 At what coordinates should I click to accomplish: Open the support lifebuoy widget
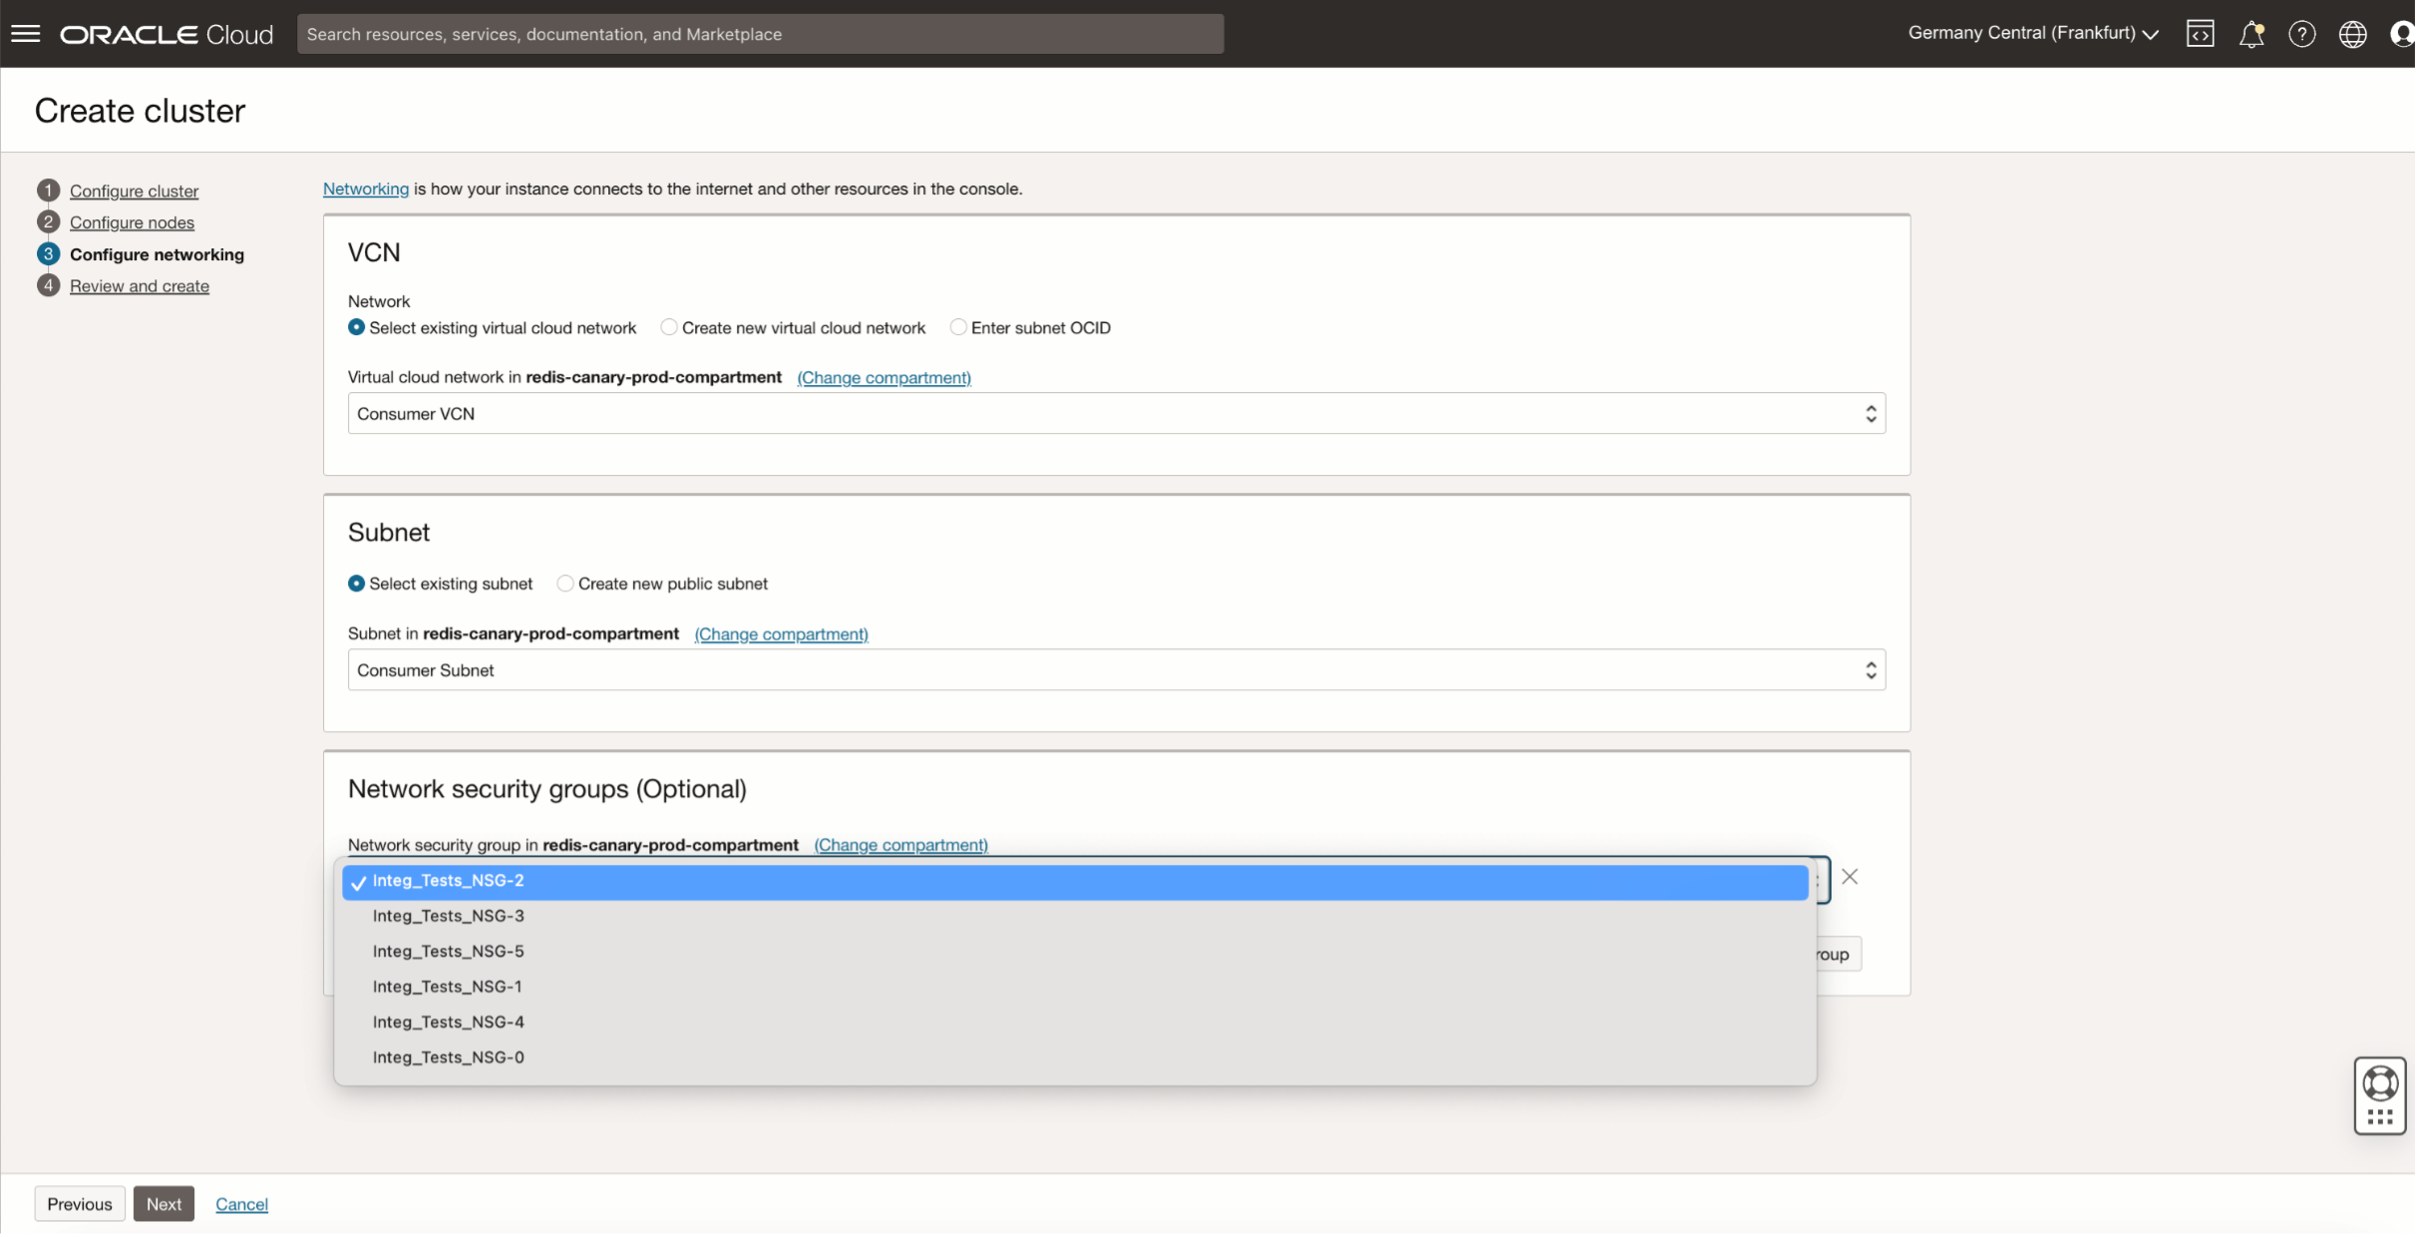[x=2380, y=1084]
